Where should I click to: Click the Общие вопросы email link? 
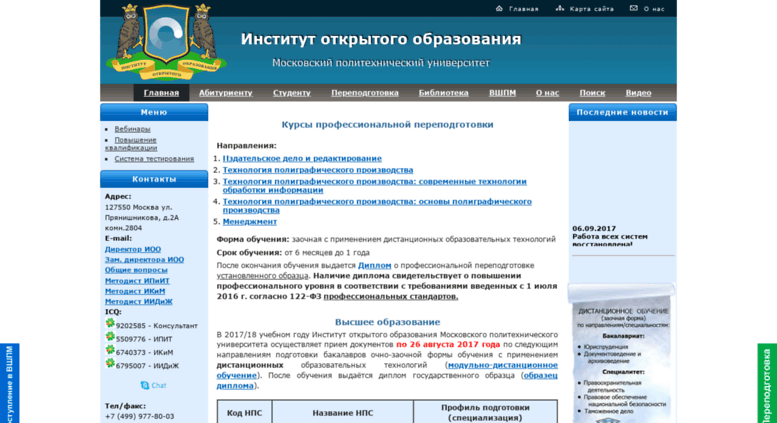coord(136,270)
